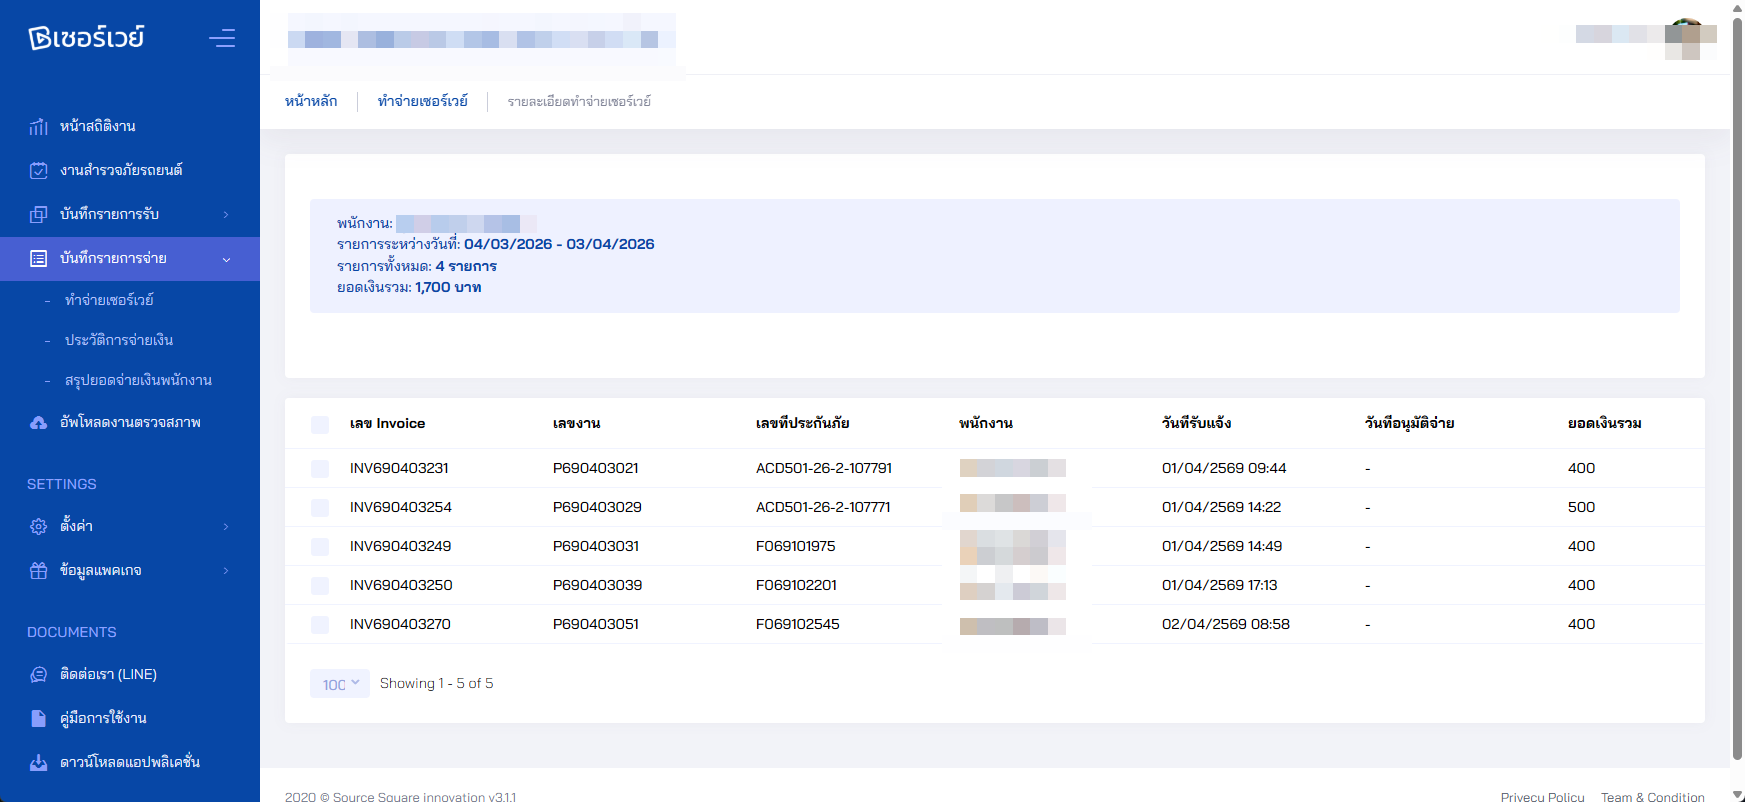This screenshot has width=1745, height=802.
Task: Click the LINE contact chat icon
Action: coord(38,675)
